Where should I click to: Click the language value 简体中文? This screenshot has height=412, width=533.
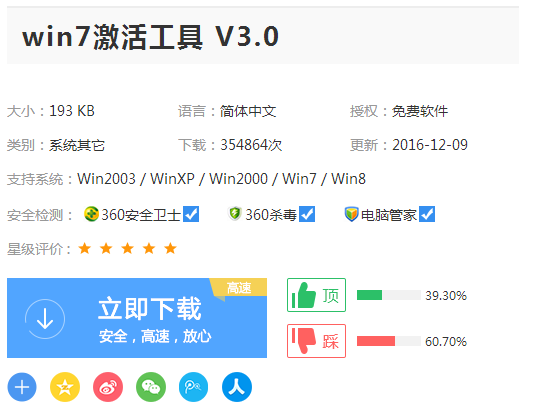[248, 111]
